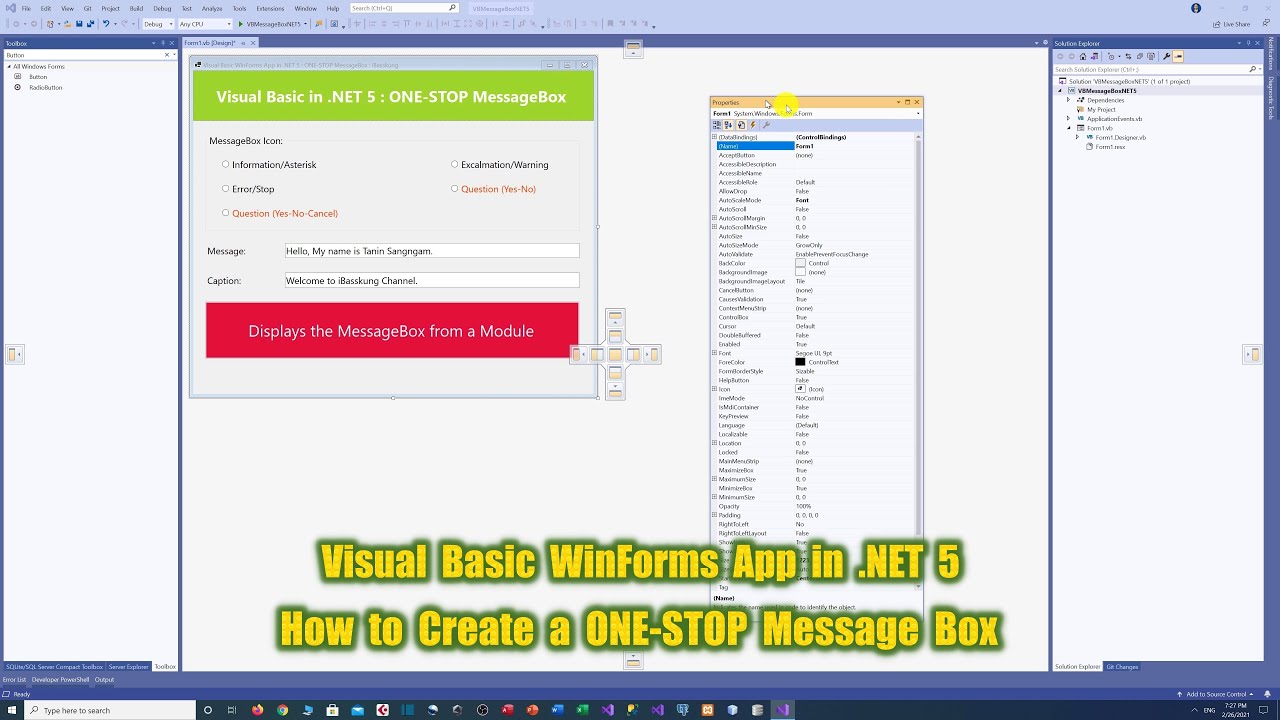Click Solution Explorer Home icon
The height and width of the screenshot is (720, 1280).
[1083, 56]
